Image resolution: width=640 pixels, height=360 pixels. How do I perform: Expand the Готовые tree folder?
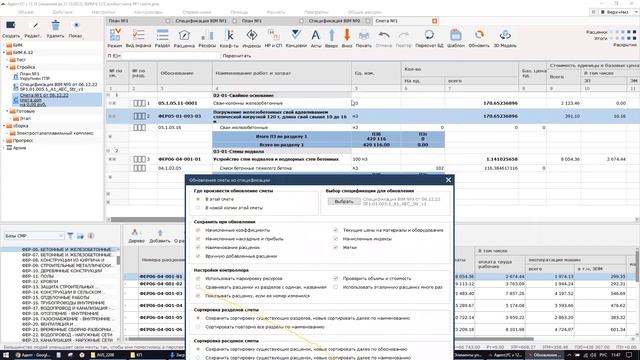(7, 111)
